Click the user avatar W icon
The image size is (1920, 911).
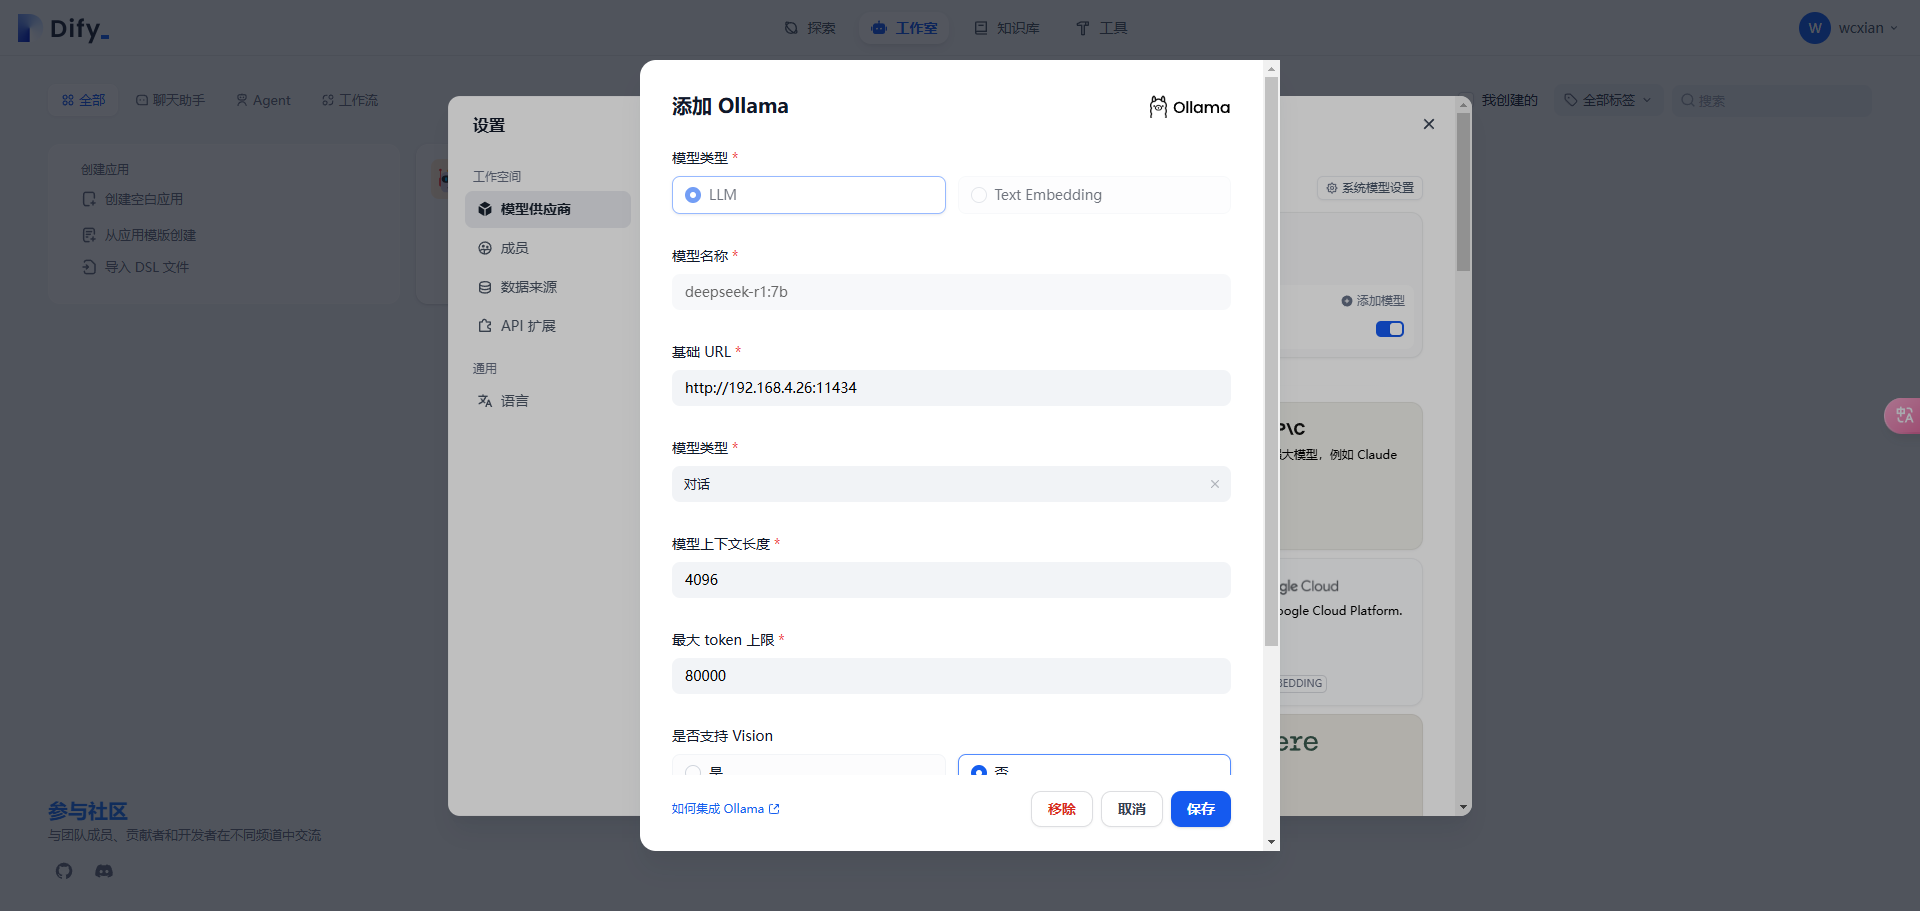[1814, 28]
